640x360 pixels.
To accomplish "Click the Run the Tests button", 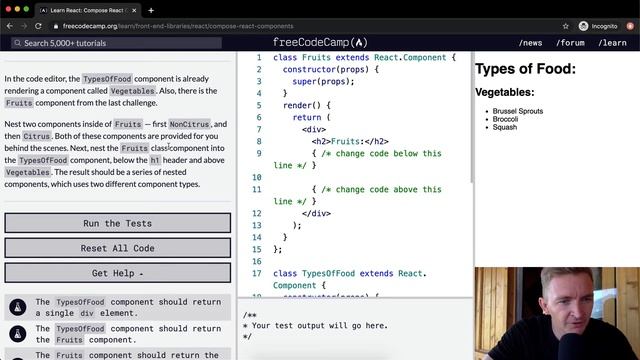I will point(118,223).
